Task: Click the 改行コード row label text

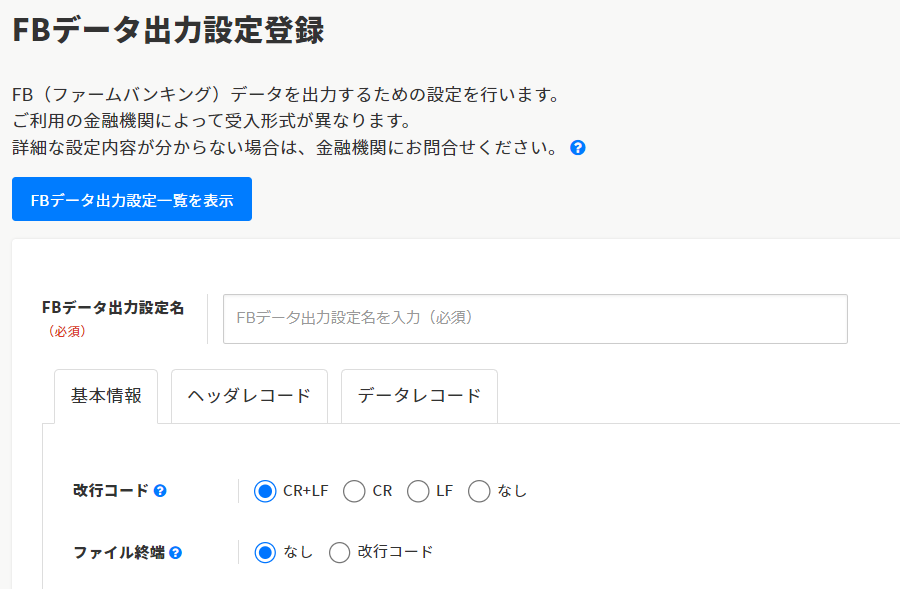Action: (110, 491)
